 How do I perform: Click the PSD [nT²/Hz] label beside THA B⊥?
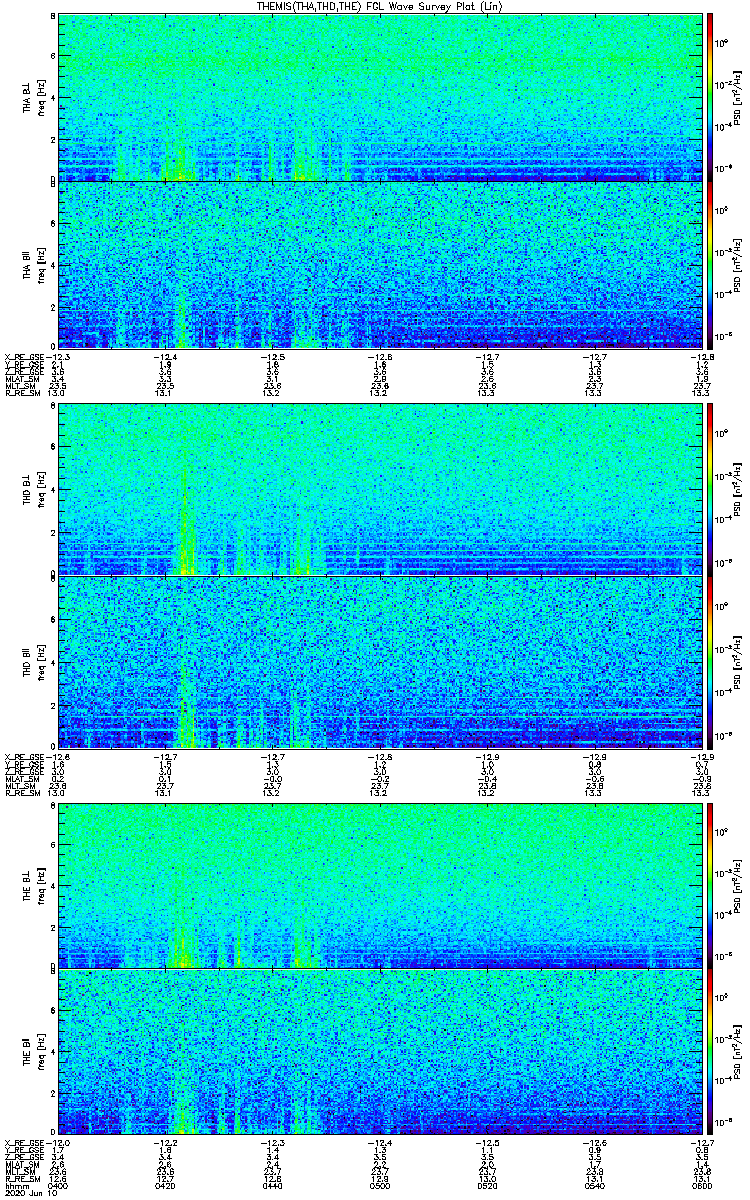coord(737,98)
